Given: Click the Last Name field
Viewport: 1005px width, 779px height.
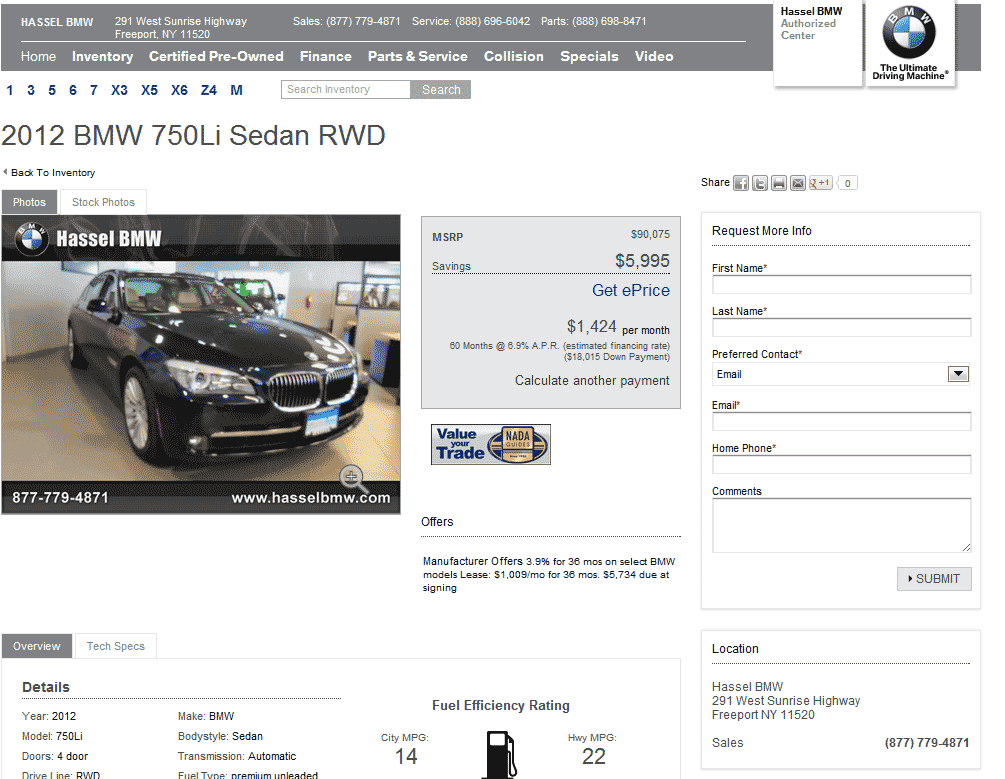Looking at the screenshot, I should pyautogui.click(x=841, y=327).
